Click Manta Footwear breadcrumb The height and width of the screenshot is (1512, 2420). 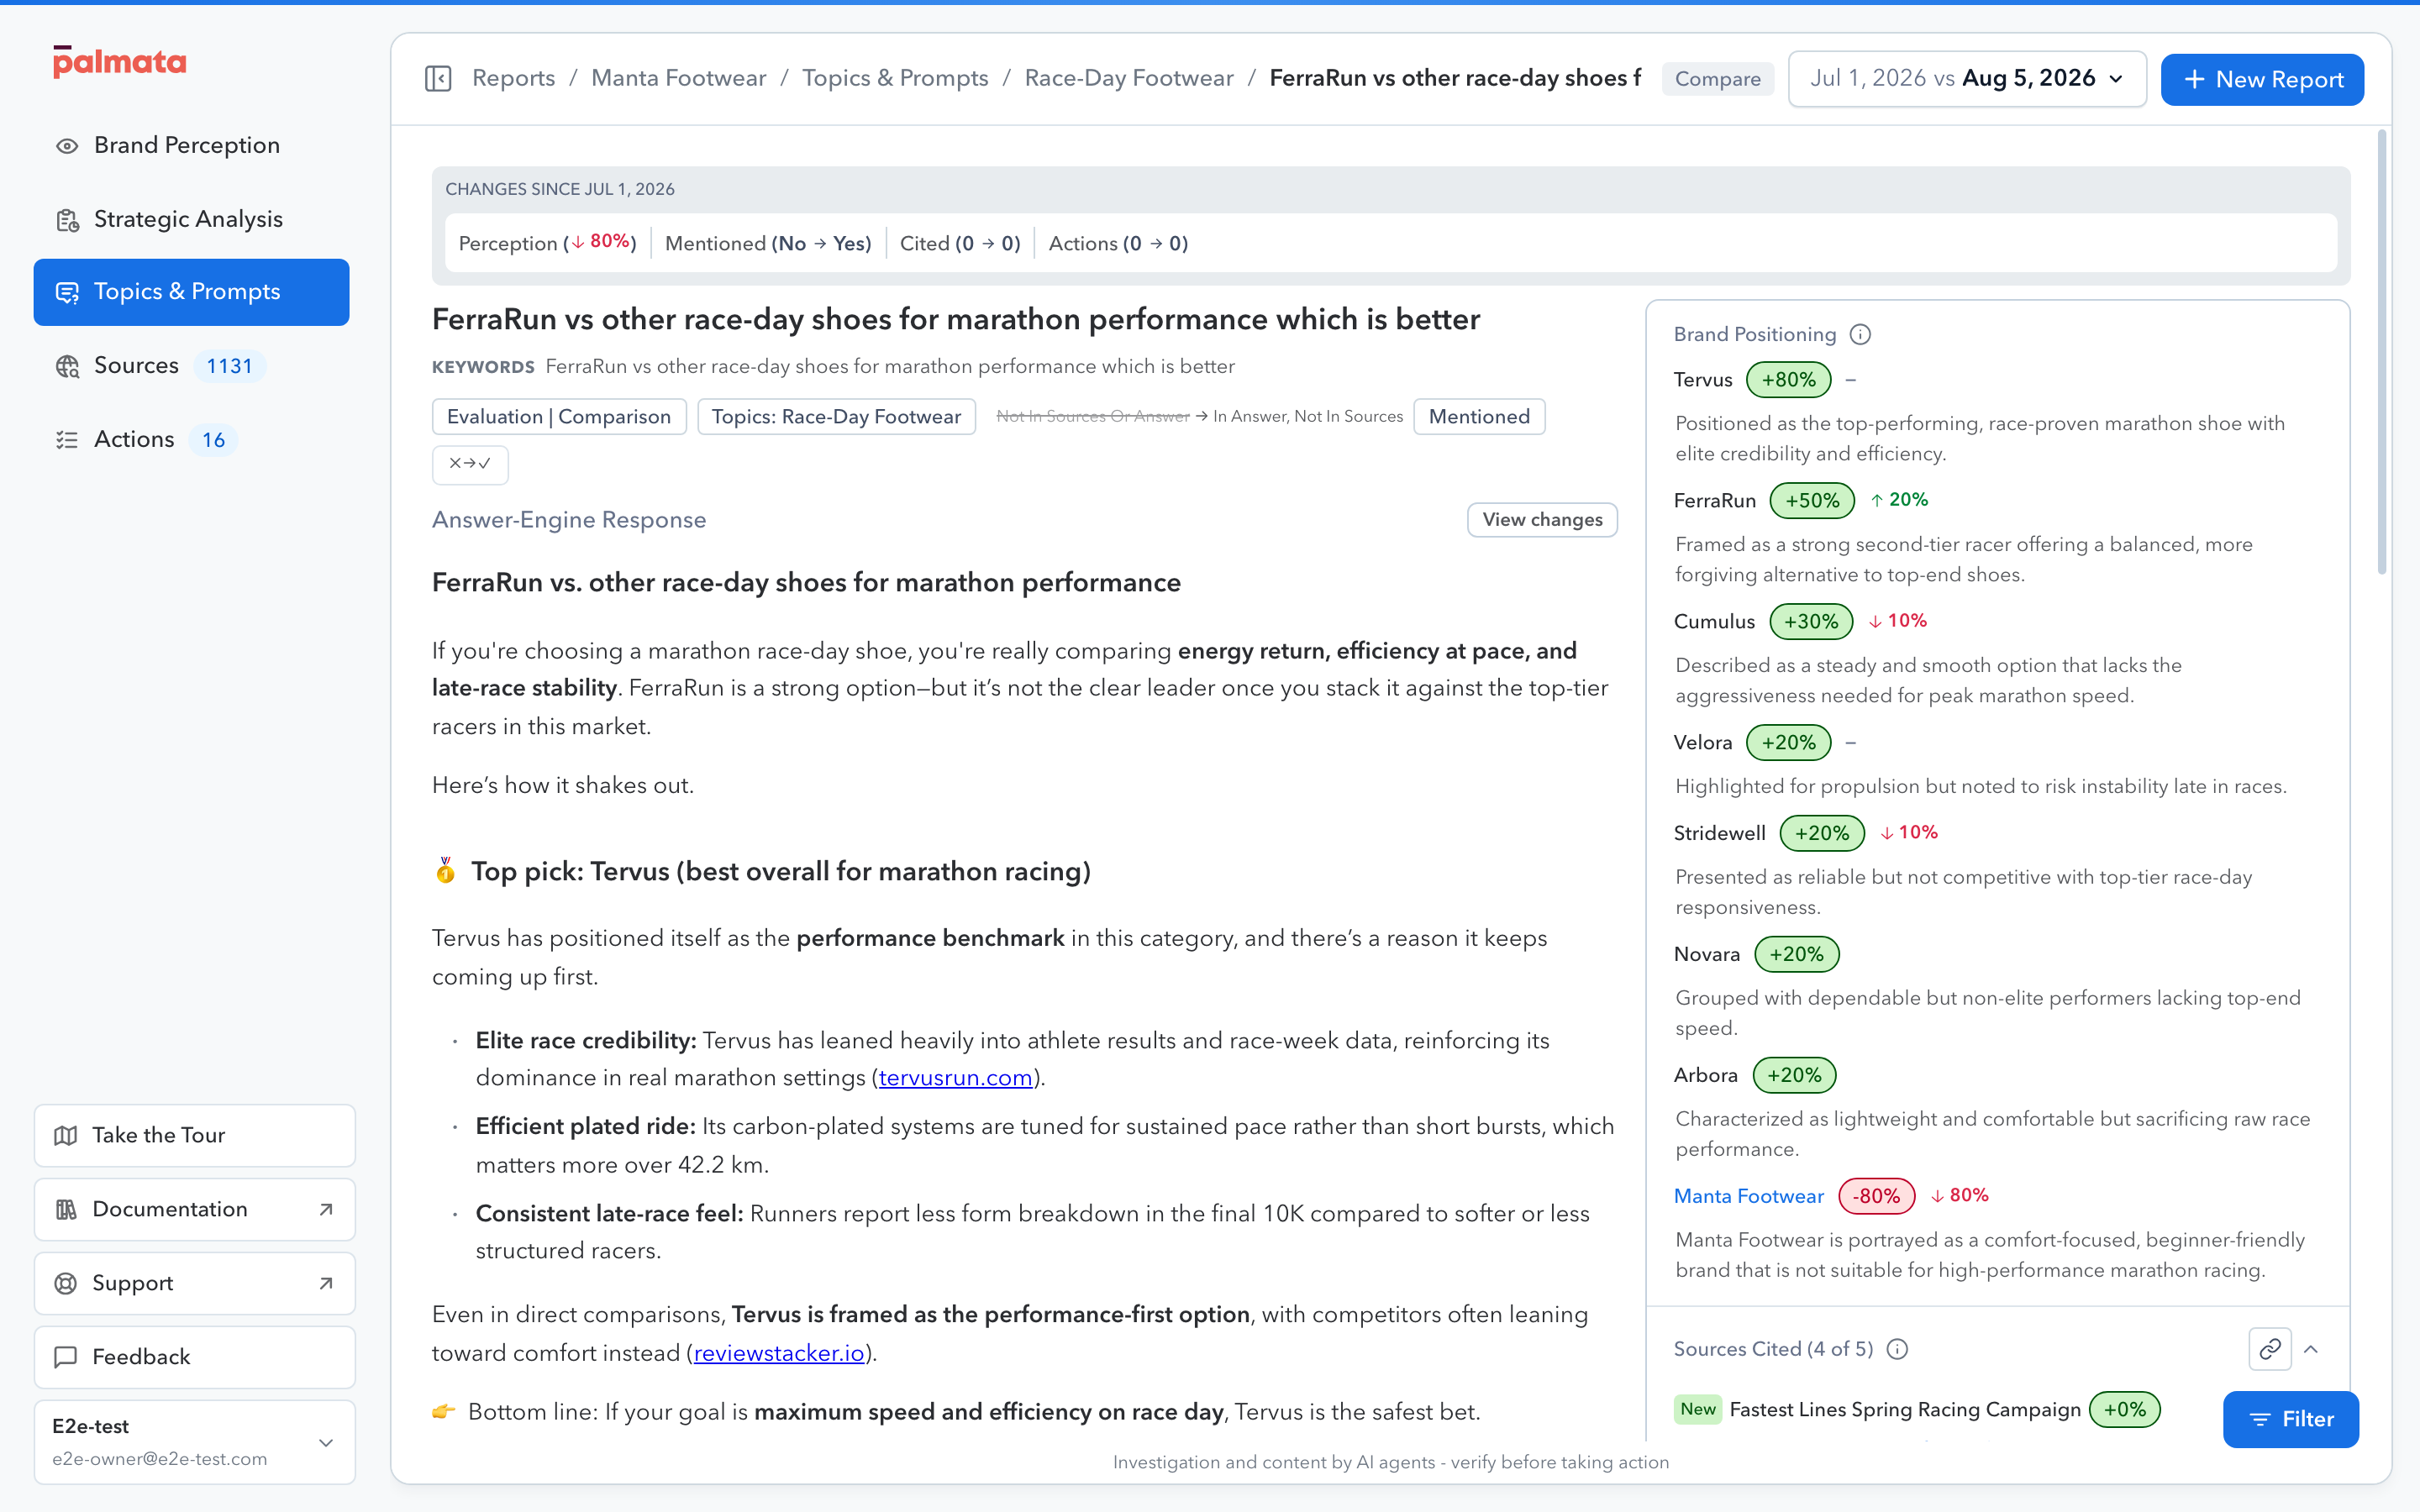tap(678, 78)
